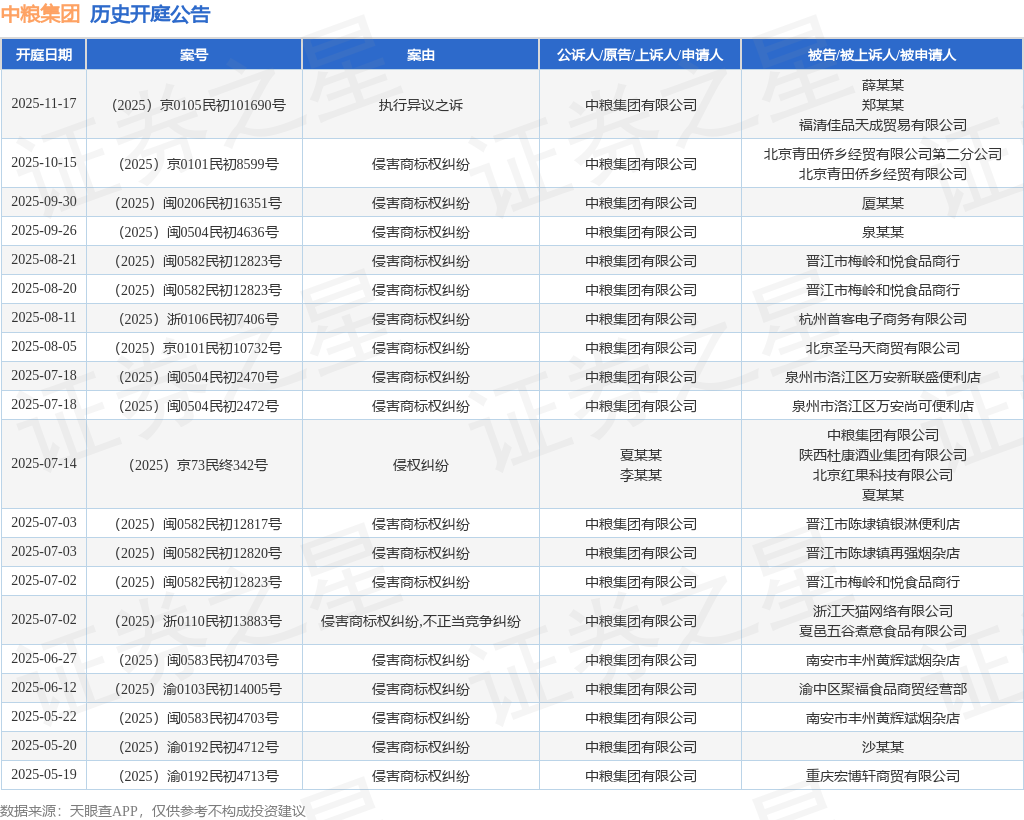Select case number 渝0103民初14005号
The width and height of the screenshot is (1024, 820).
[199, 689]
